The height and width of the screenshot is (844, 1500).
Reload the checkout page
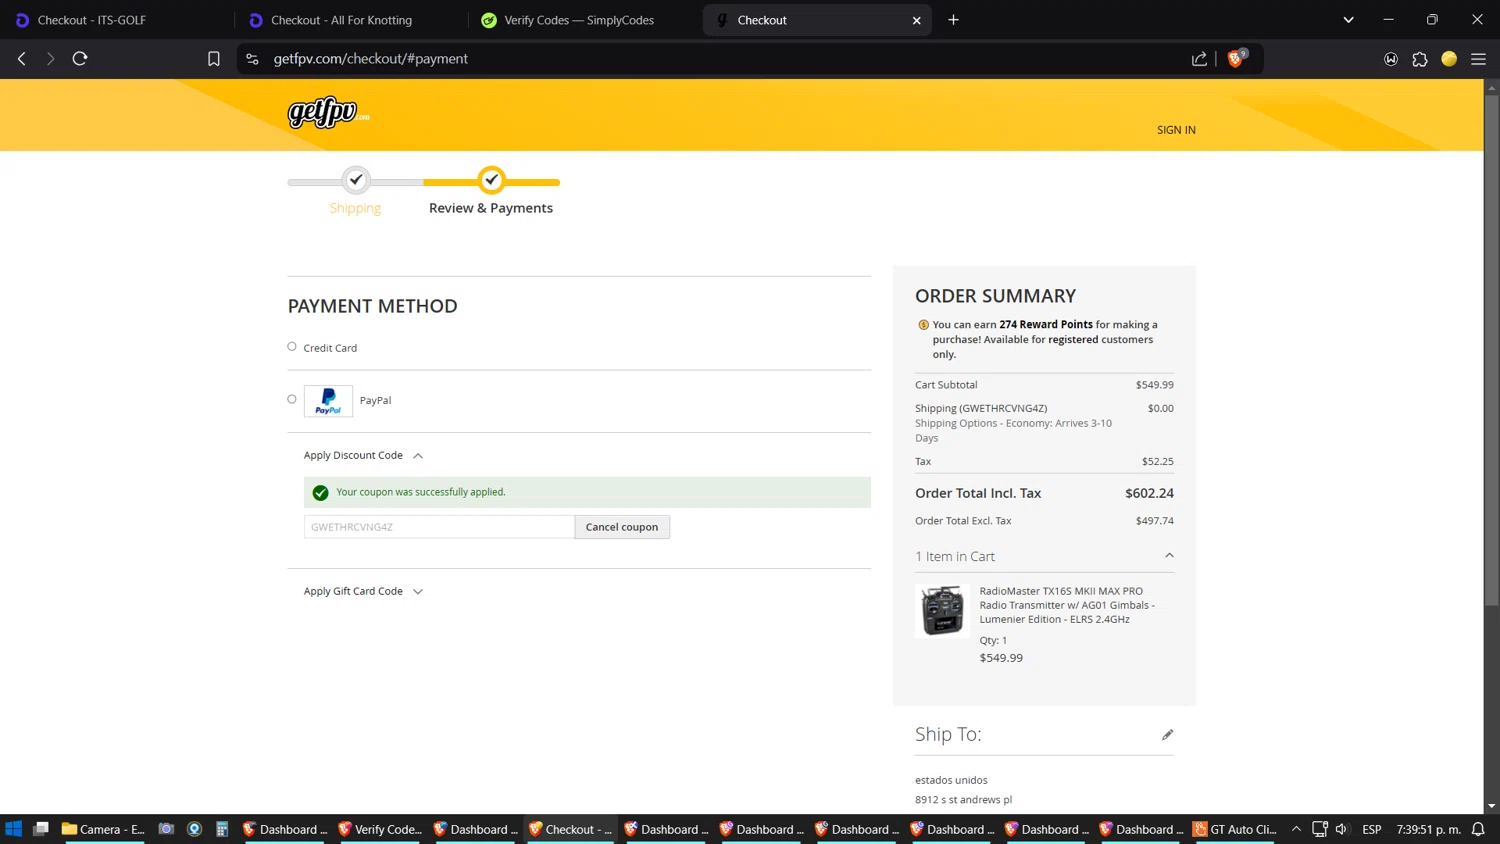[x=80, y=59]
